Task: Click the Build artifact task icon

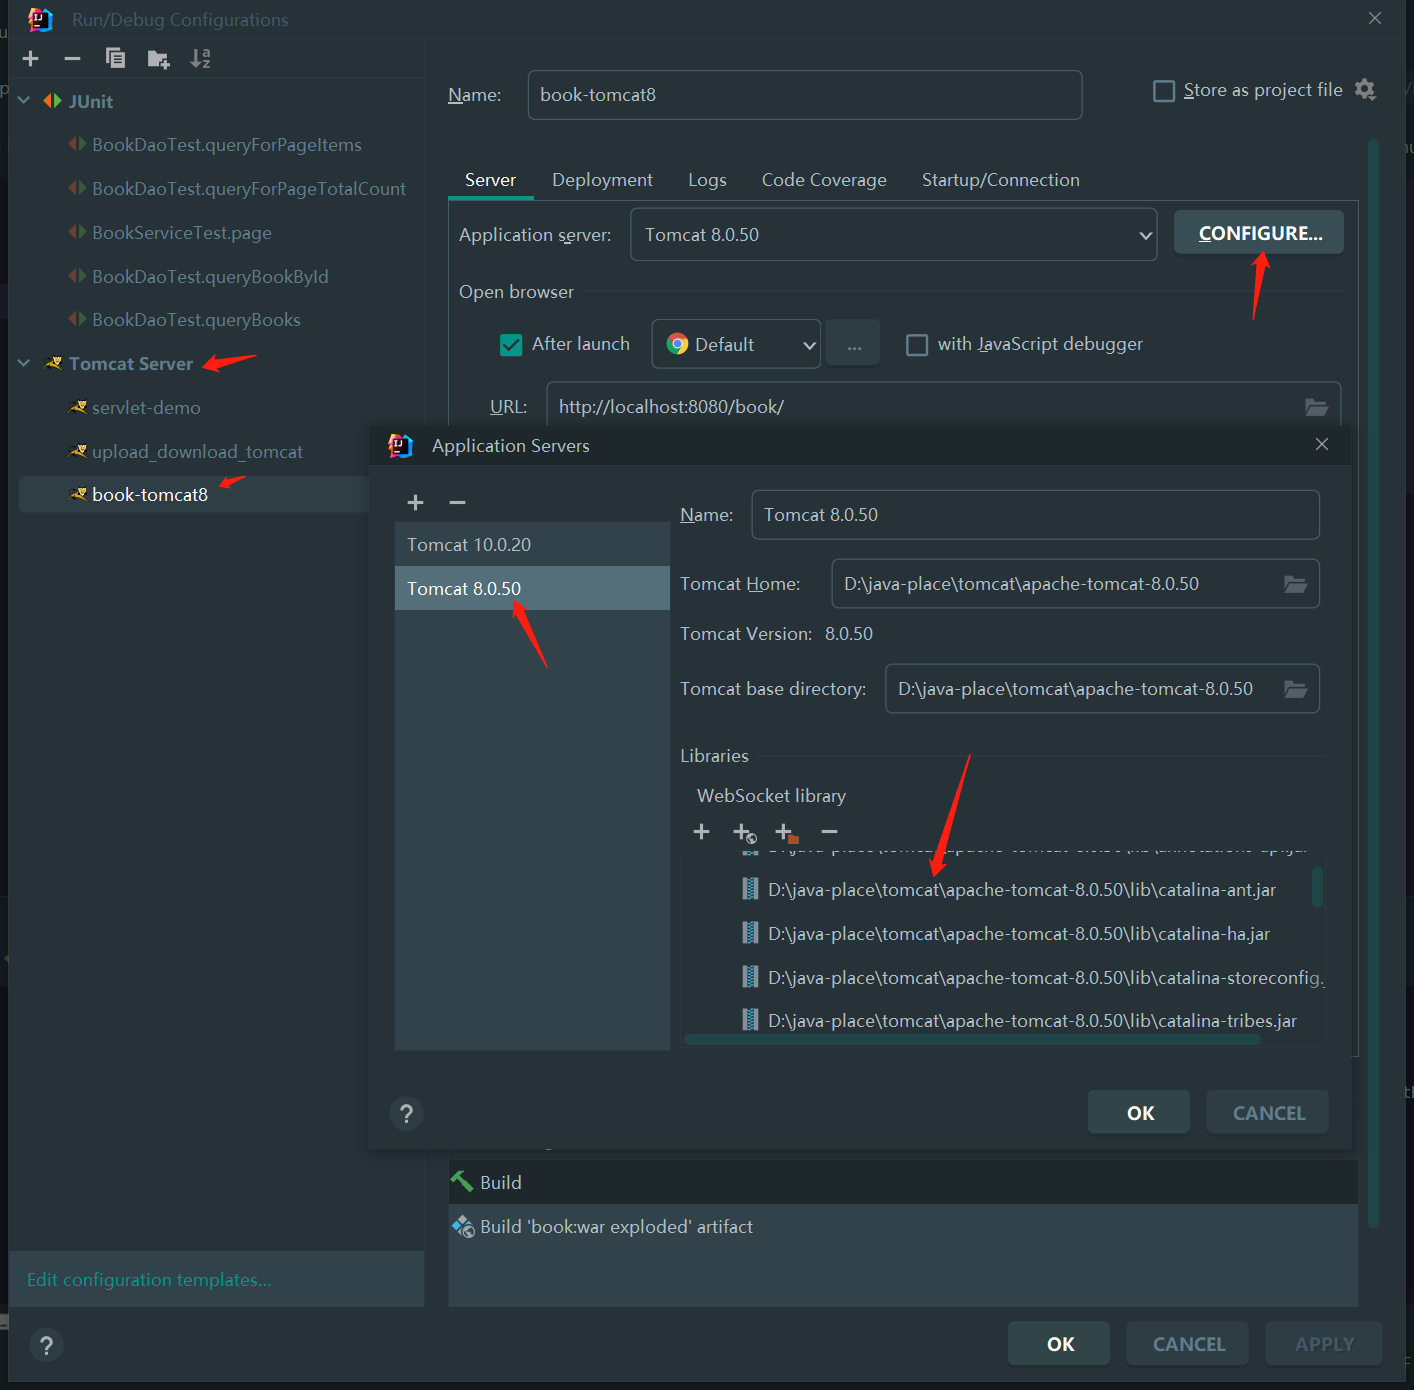Action: coord(463,1226)
